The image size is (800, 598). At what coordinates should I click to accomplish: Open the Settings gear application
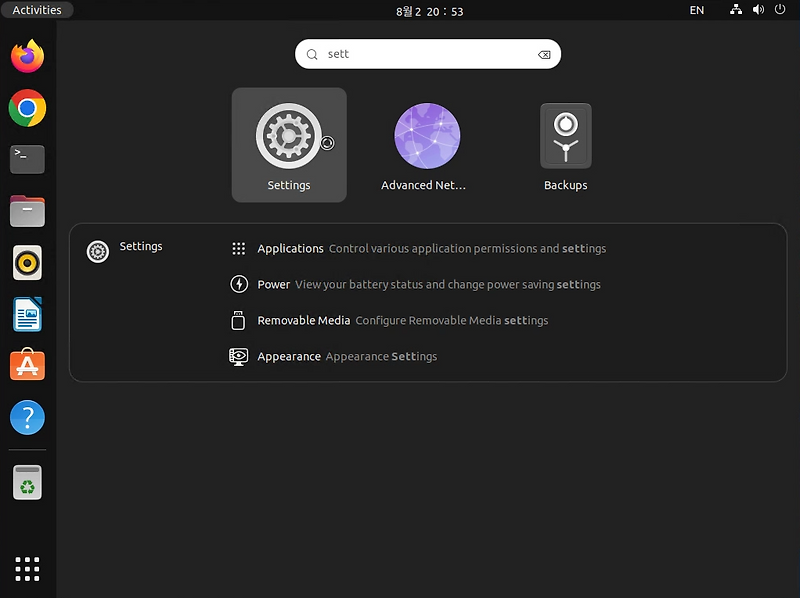click(289, 136)
